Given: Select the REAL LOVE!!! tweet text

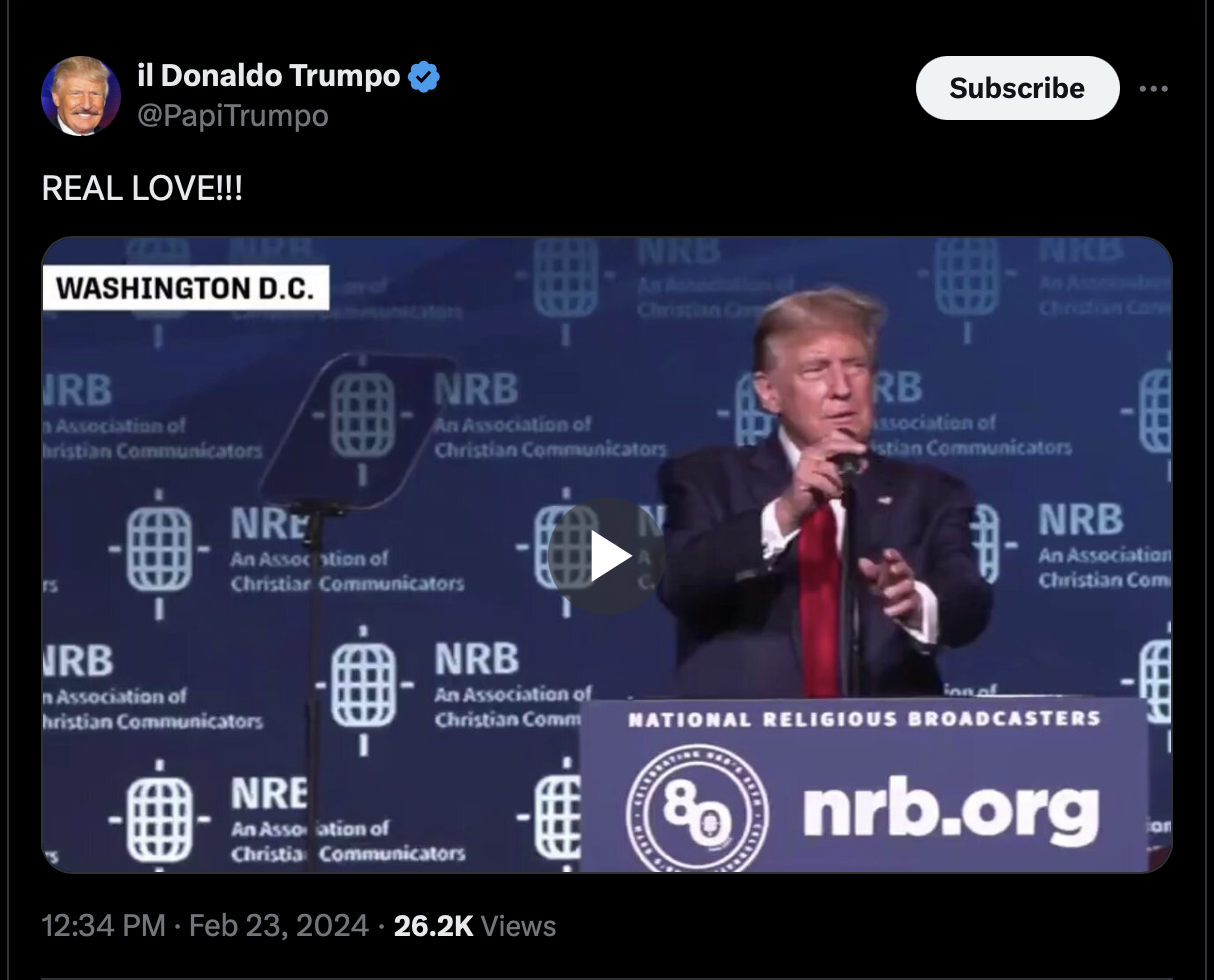Looking at the screenshot, I should 142,188.
